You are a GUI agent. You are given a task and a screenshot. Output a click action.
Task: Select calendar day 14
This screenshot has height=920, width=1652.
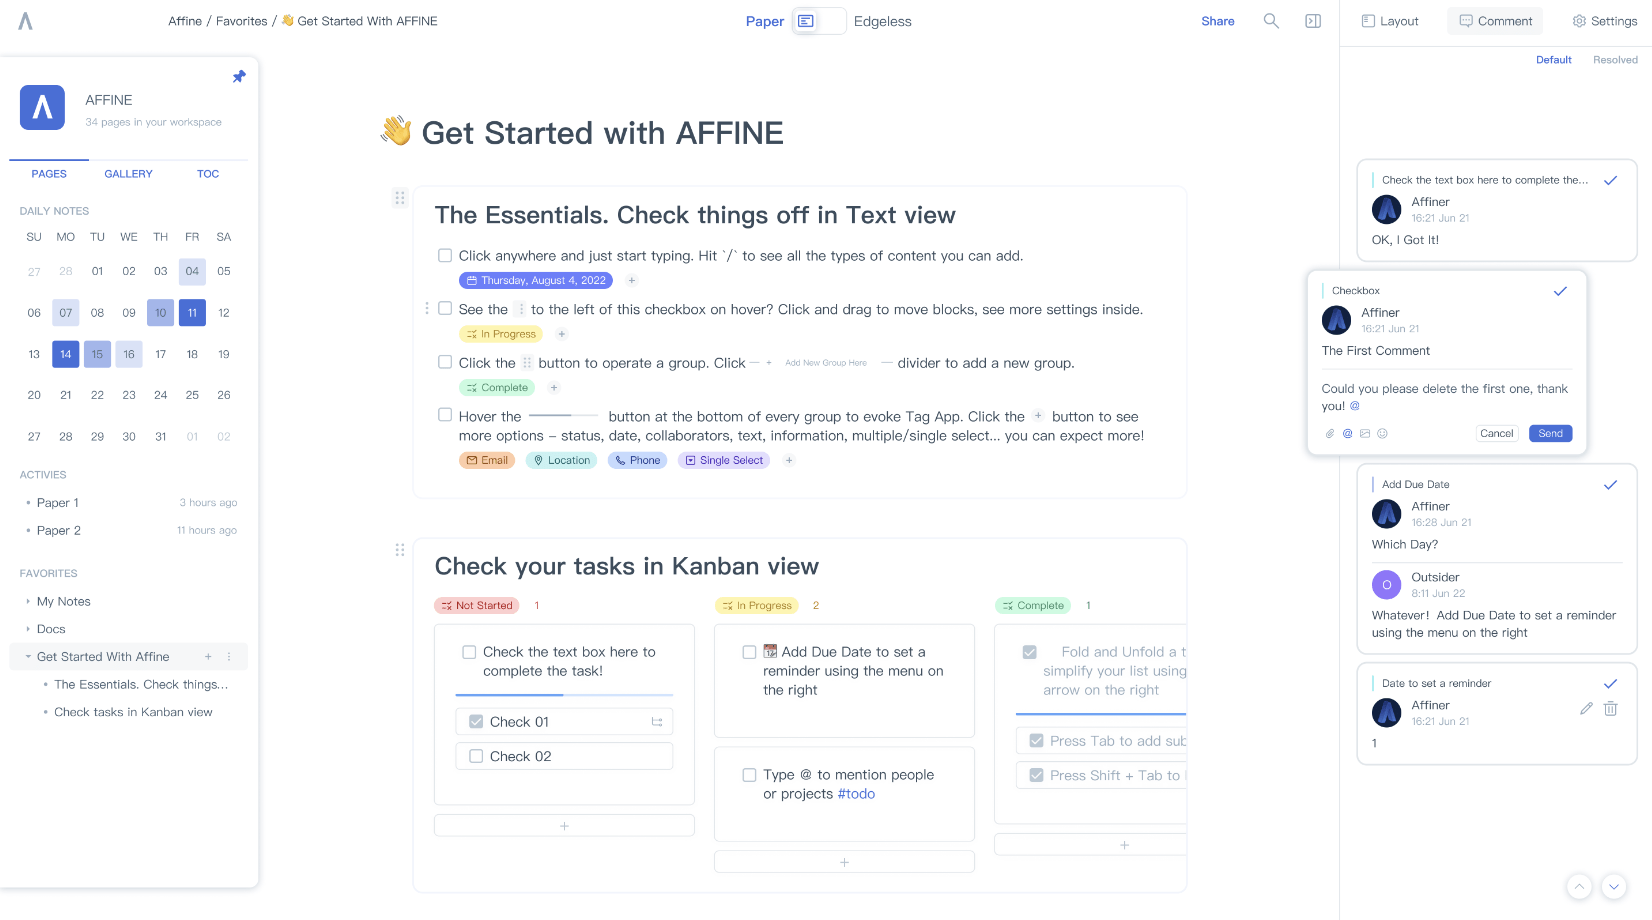[x=65, y=354]
